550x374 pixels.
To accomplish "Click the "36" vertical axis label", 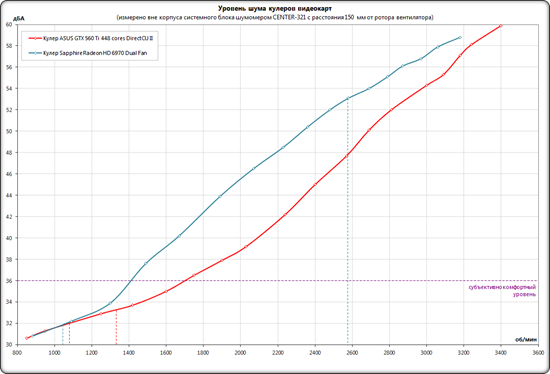I will pos(9,281).
